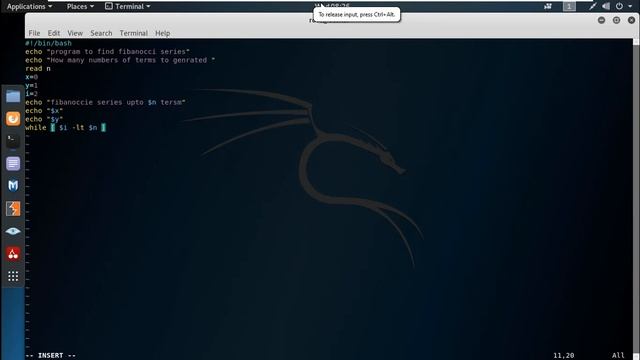This screenshot has height=360, width=640.
Task: Click the 'read n' line
Action: (x=38, y=69)
